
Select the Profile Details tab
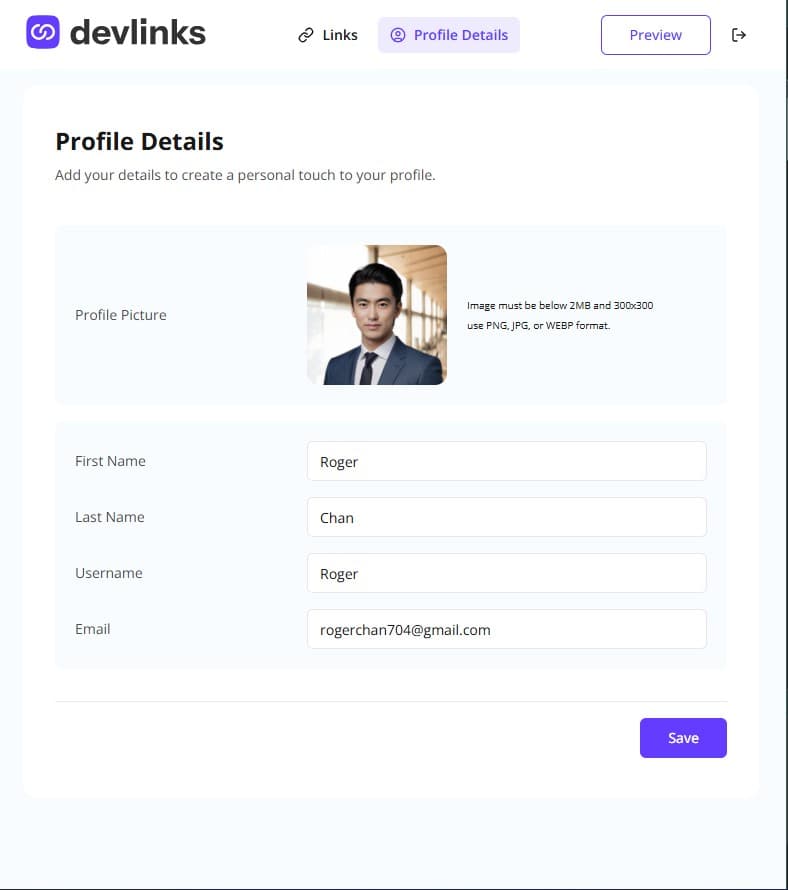tap(449, 35)
